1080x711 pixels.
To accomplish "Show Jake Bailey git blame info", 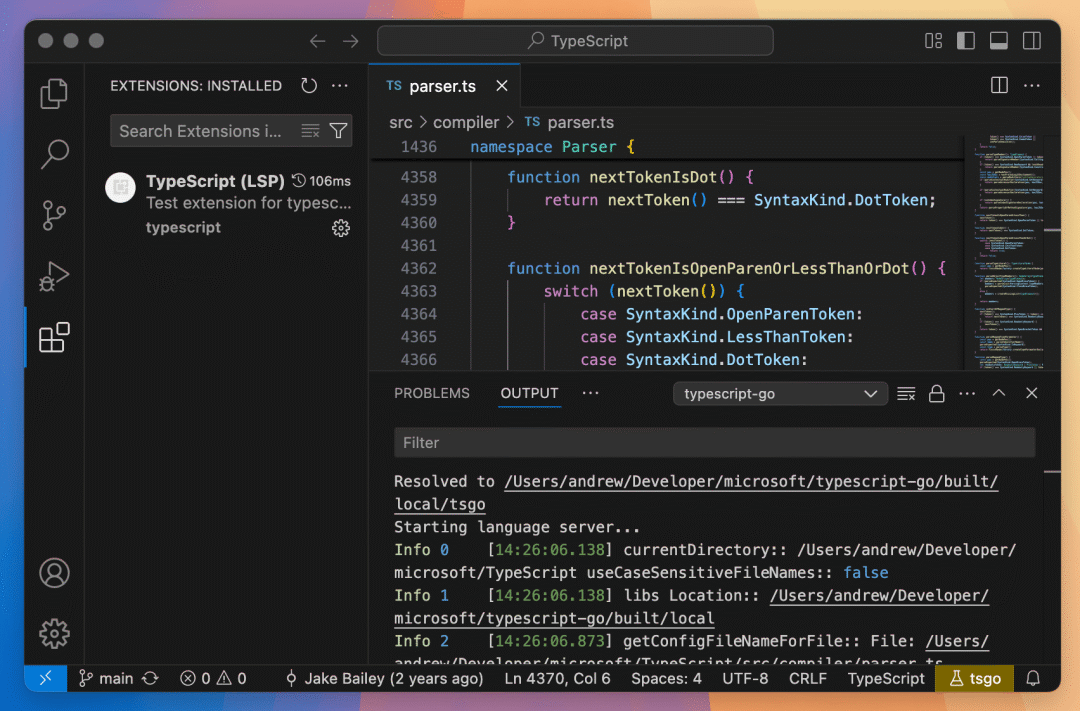I will [x=384, y=679].
